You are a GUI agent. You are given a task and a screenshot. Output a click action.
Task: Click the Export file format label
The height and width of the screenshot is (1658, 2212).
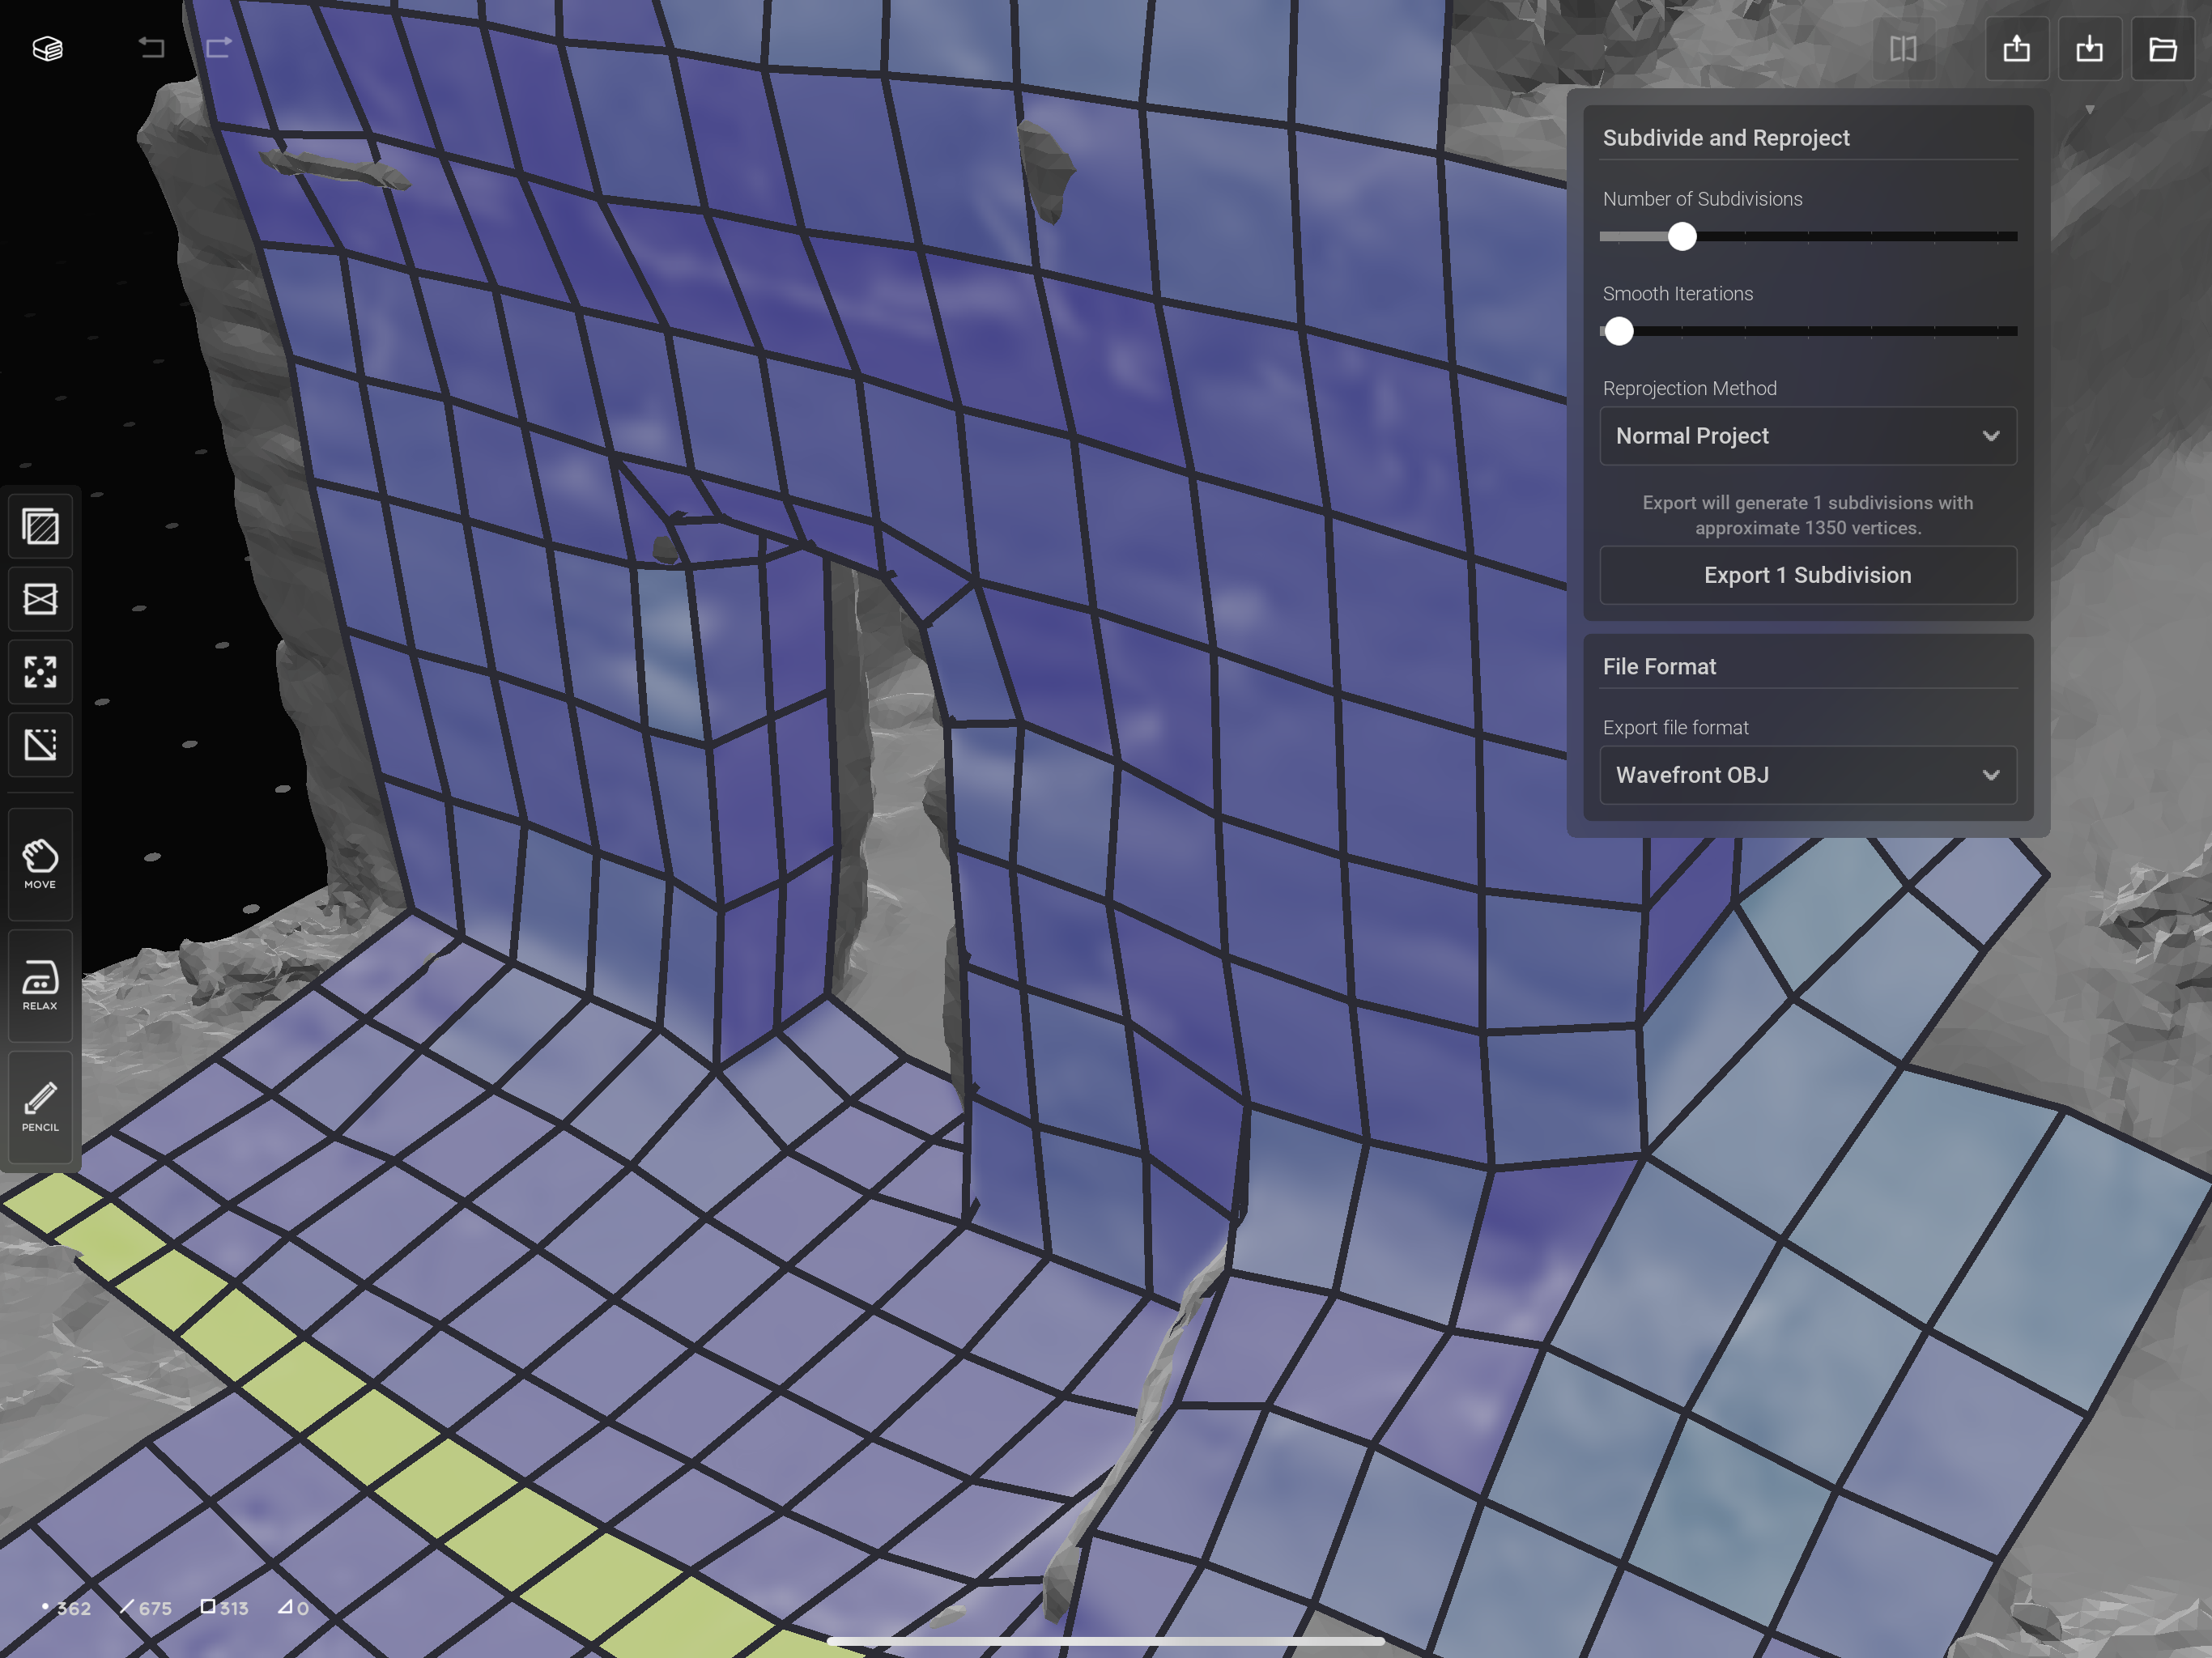point(1675,728)
